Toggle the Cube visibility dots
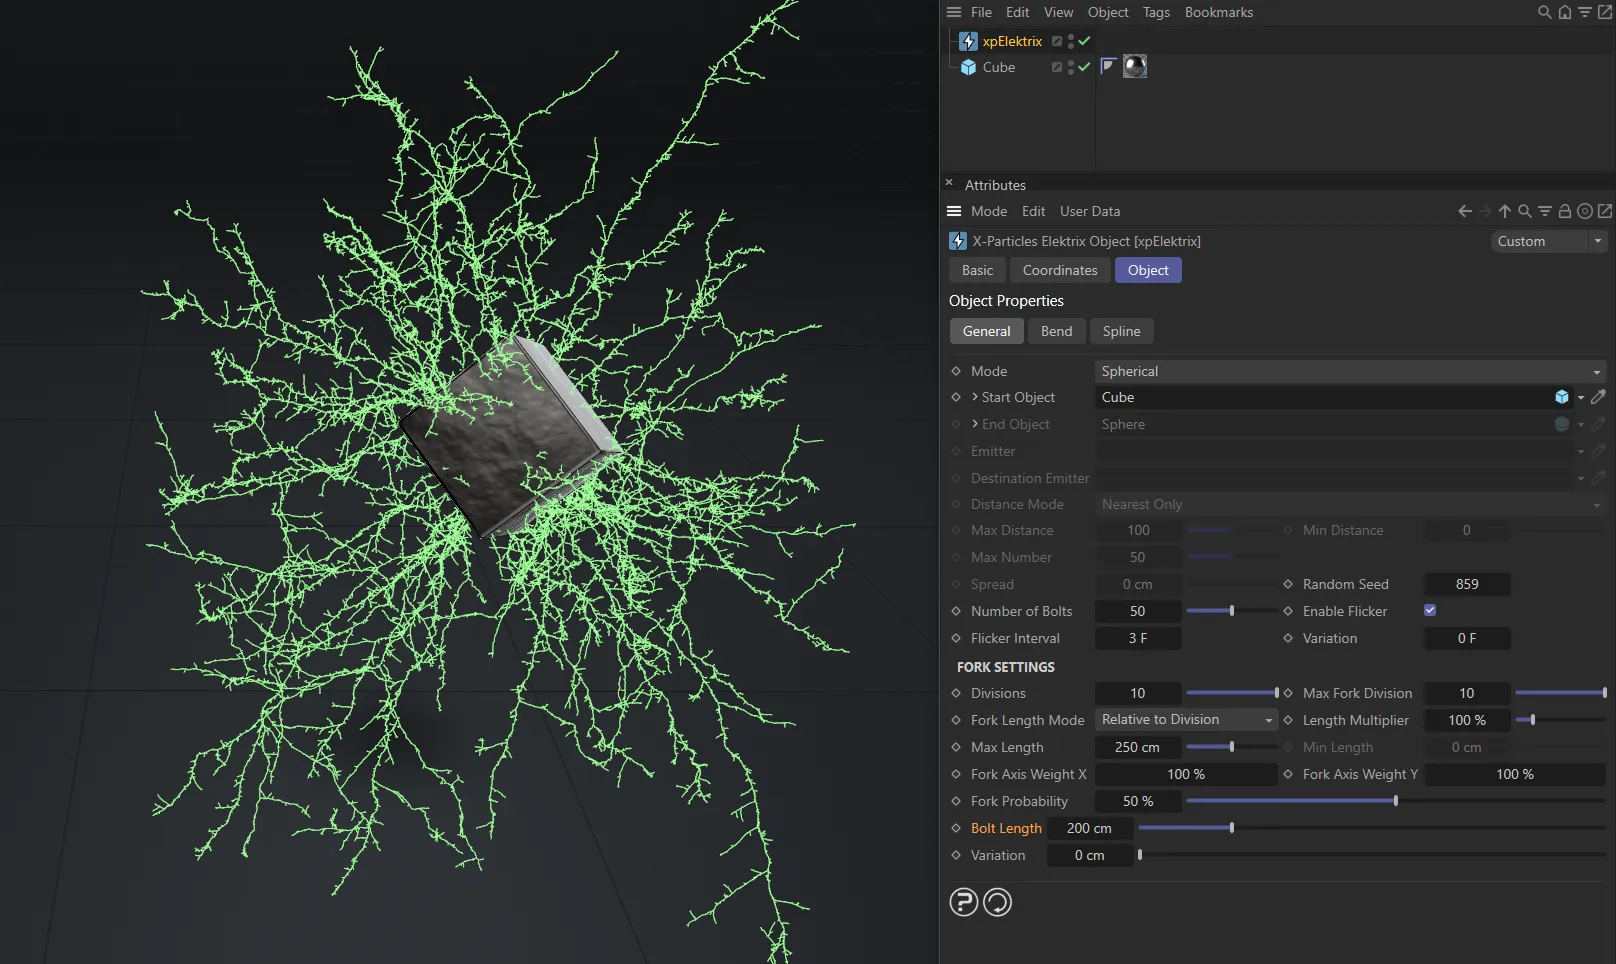The height and width of the screenshot is (964, 1616). [1071, 67]
